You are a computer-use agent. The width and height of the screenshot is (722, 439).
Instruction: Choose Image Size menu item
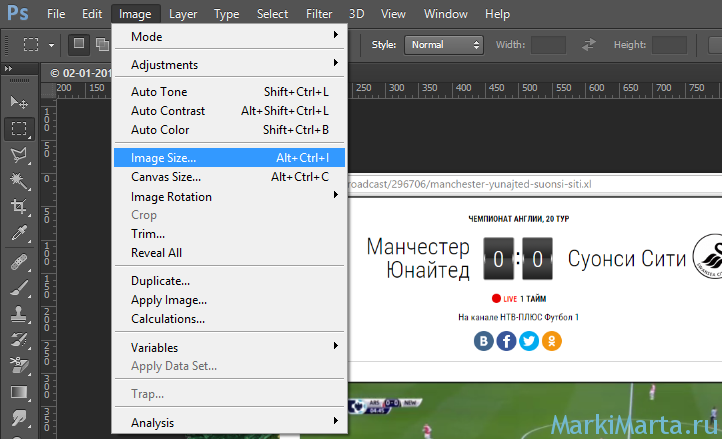(229, 158)
